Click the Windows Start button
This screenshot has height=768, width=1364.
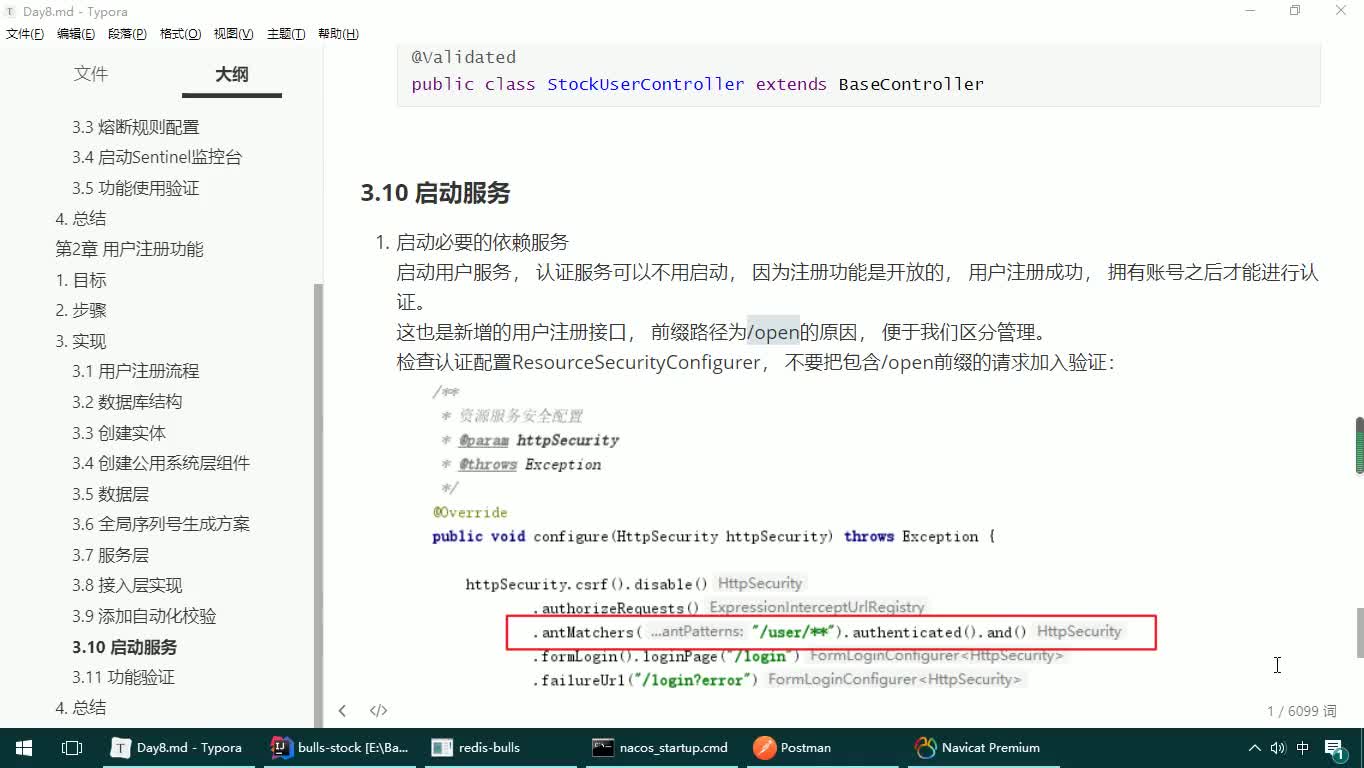coord(24,747)
